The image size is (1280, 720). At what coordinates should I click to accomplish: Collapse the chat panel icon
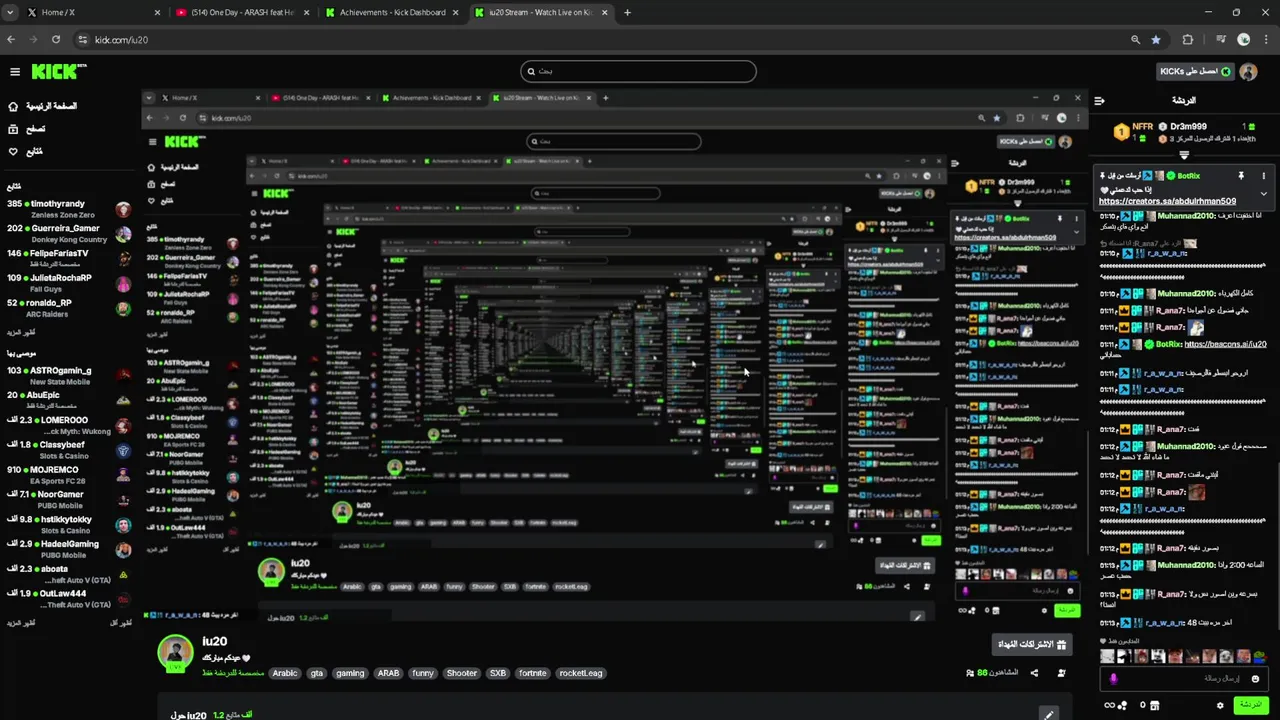(1099, 100)
